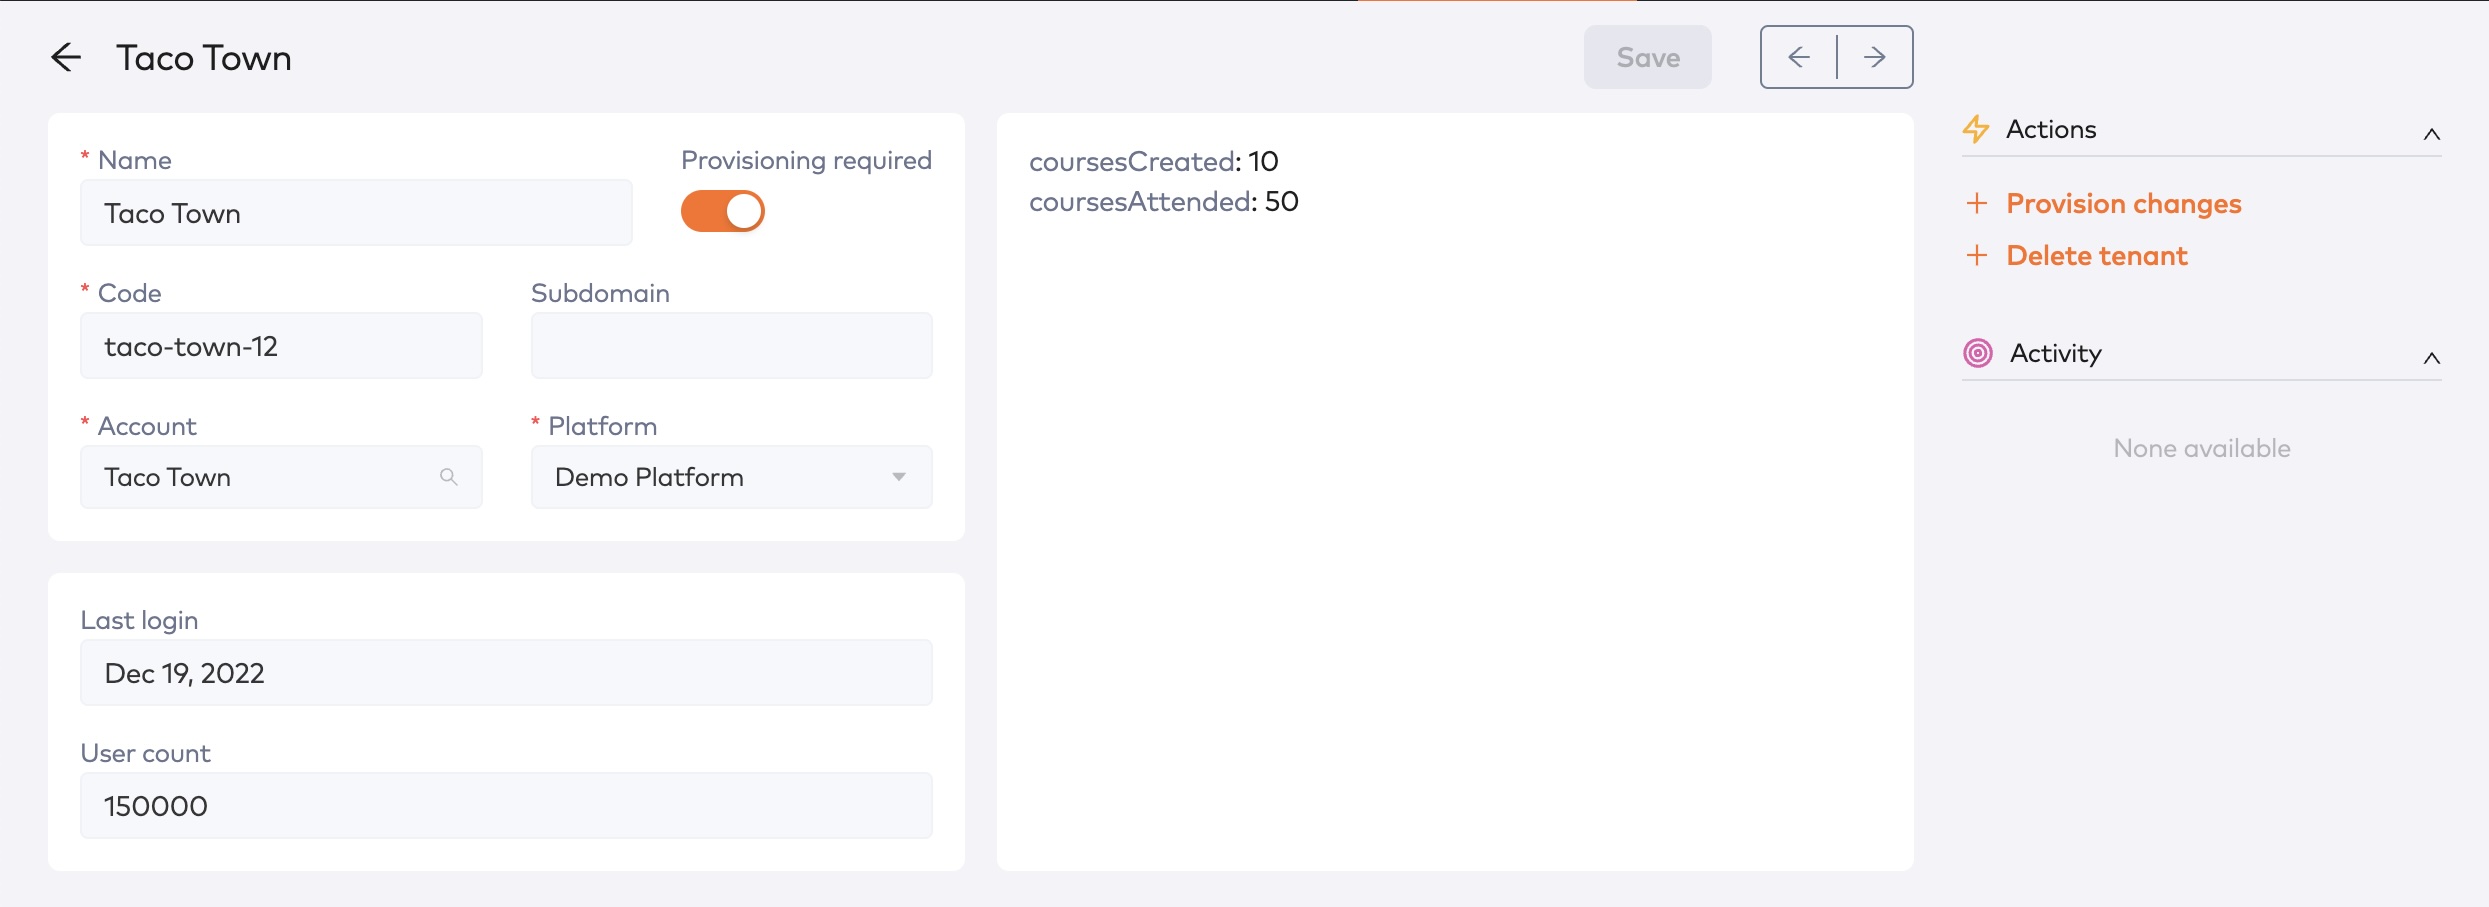Collapse the Activity section chevron

coord(2431,358)
